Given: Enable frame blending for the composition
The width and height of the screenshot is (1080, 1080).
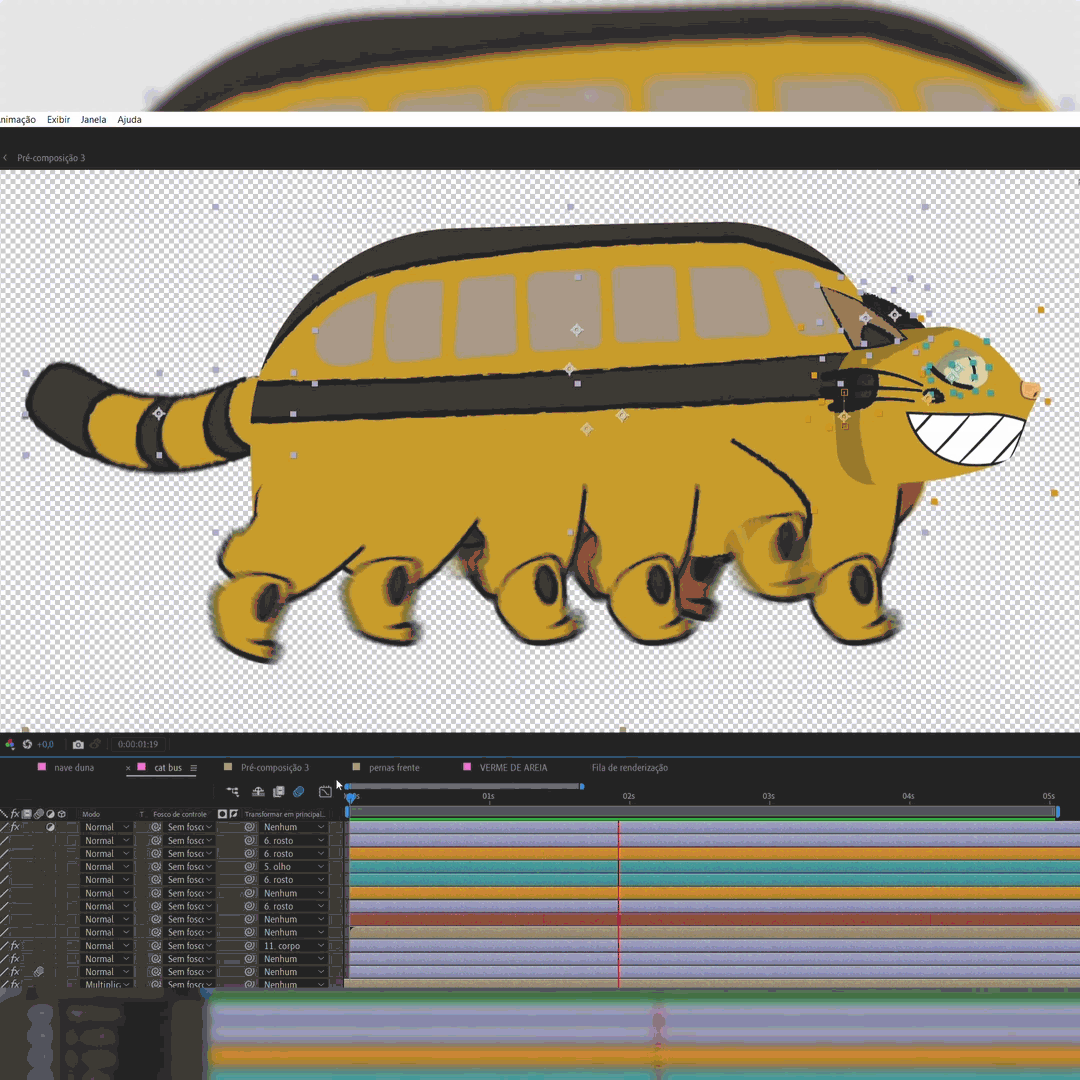Looking at the screenshot, I should [x=278, y=791].
